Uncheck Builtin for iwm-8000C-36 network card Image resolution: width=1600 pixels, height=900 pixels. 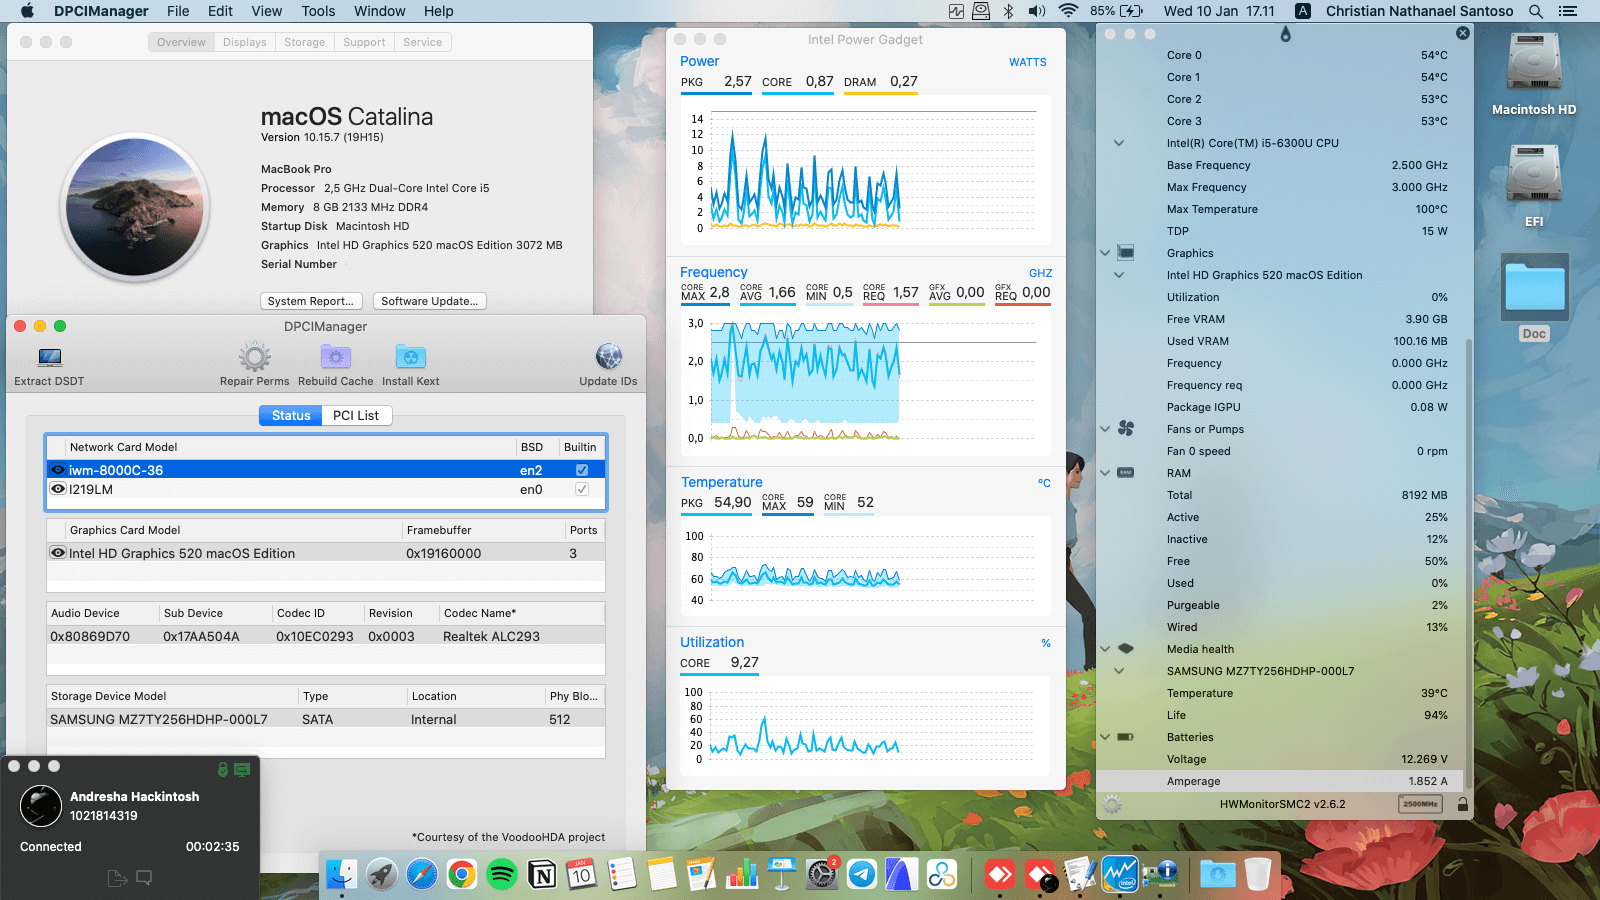pos(581,468)
